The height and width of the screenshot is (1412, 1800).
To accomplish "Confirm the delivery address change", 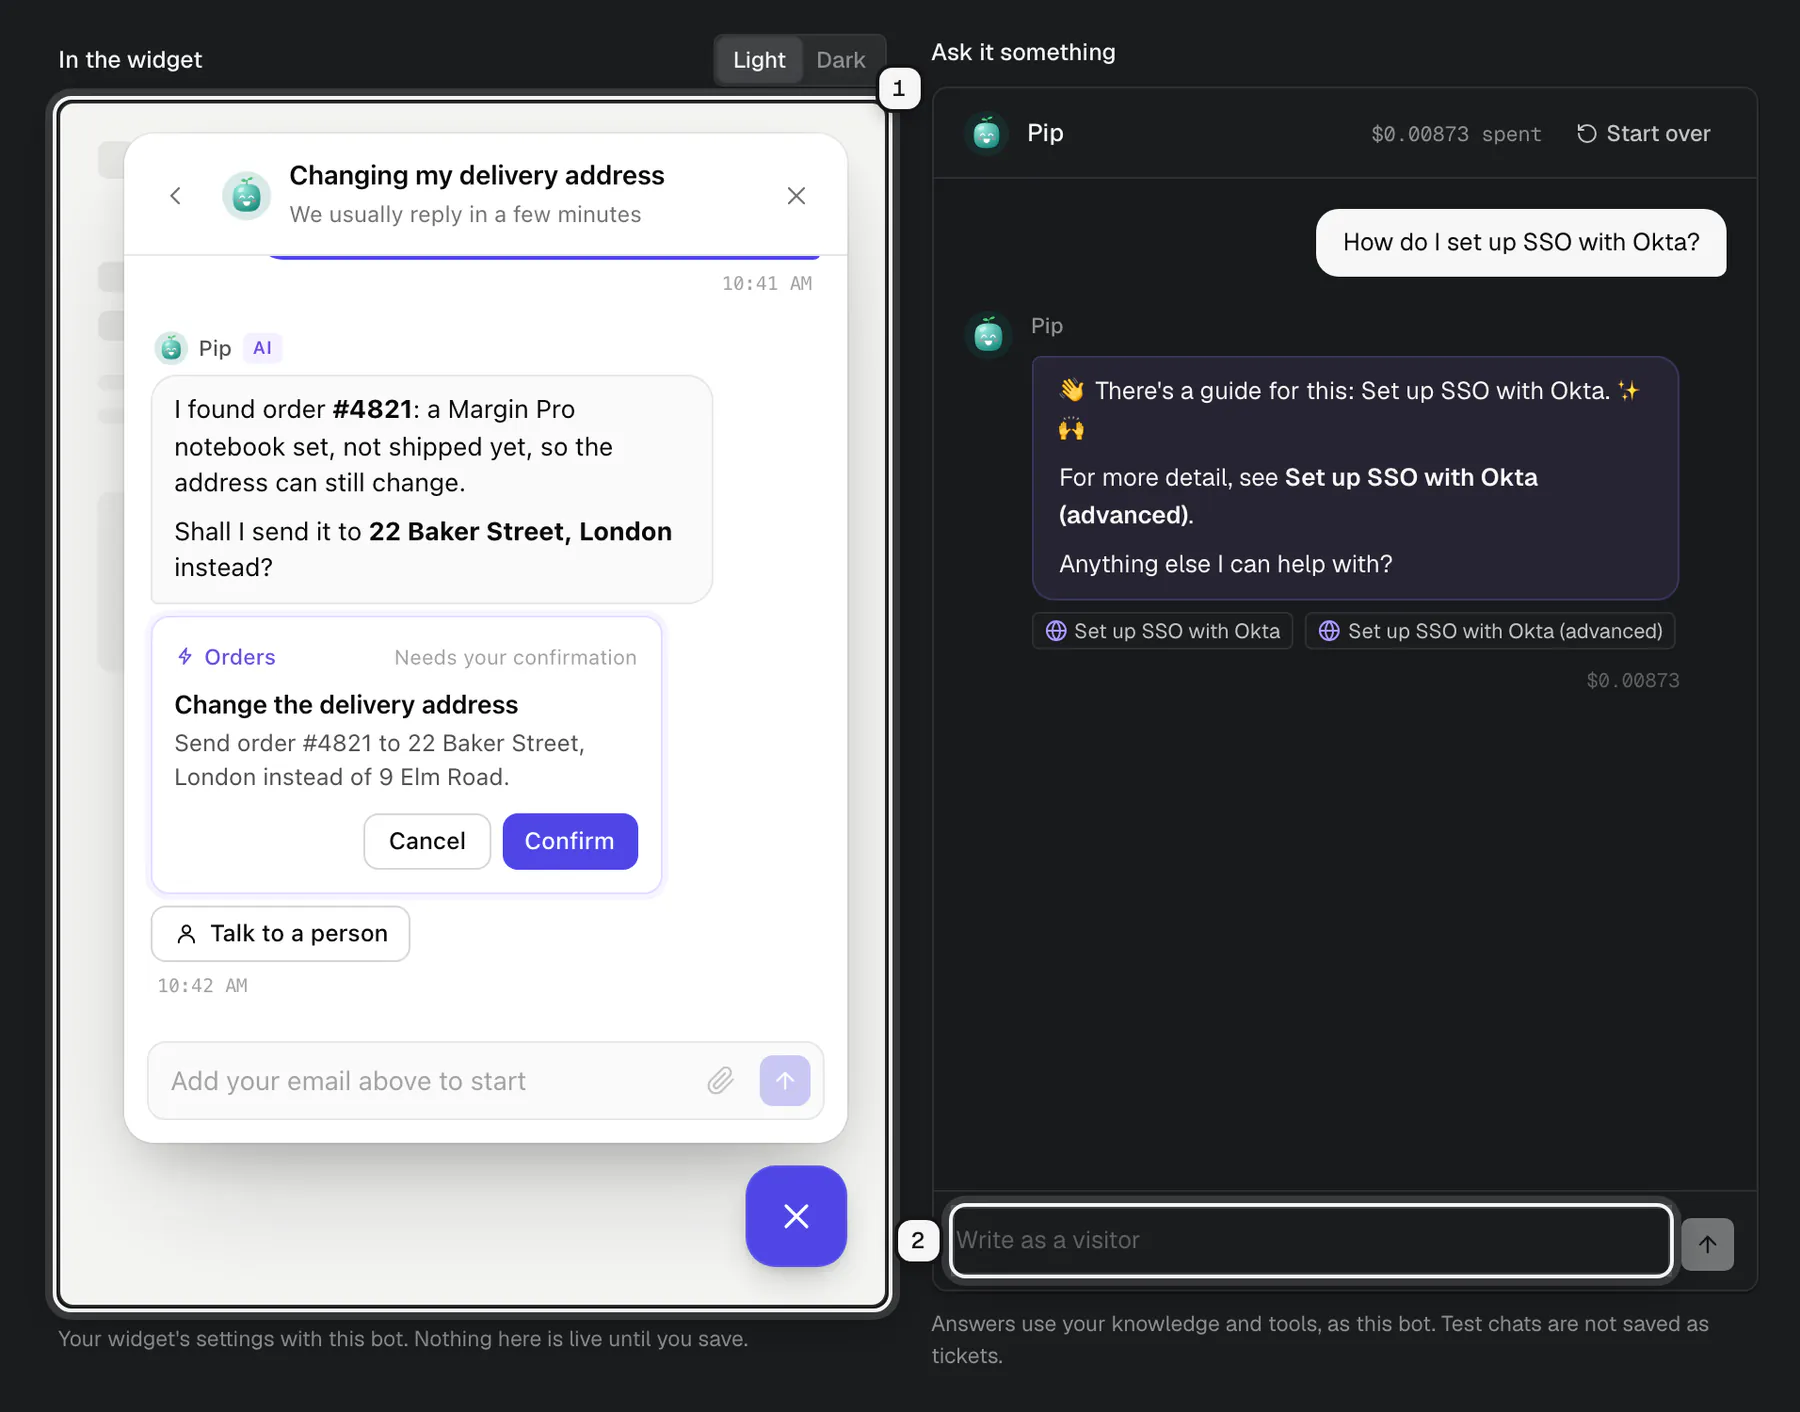I will click(570, 841).
